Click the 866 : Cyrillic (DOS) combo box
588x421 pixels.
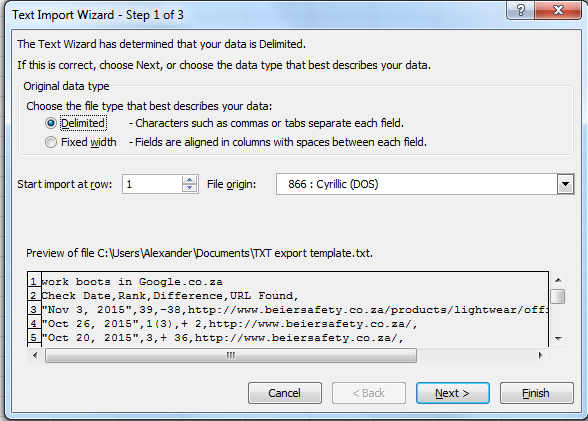[x=425, y=184]
